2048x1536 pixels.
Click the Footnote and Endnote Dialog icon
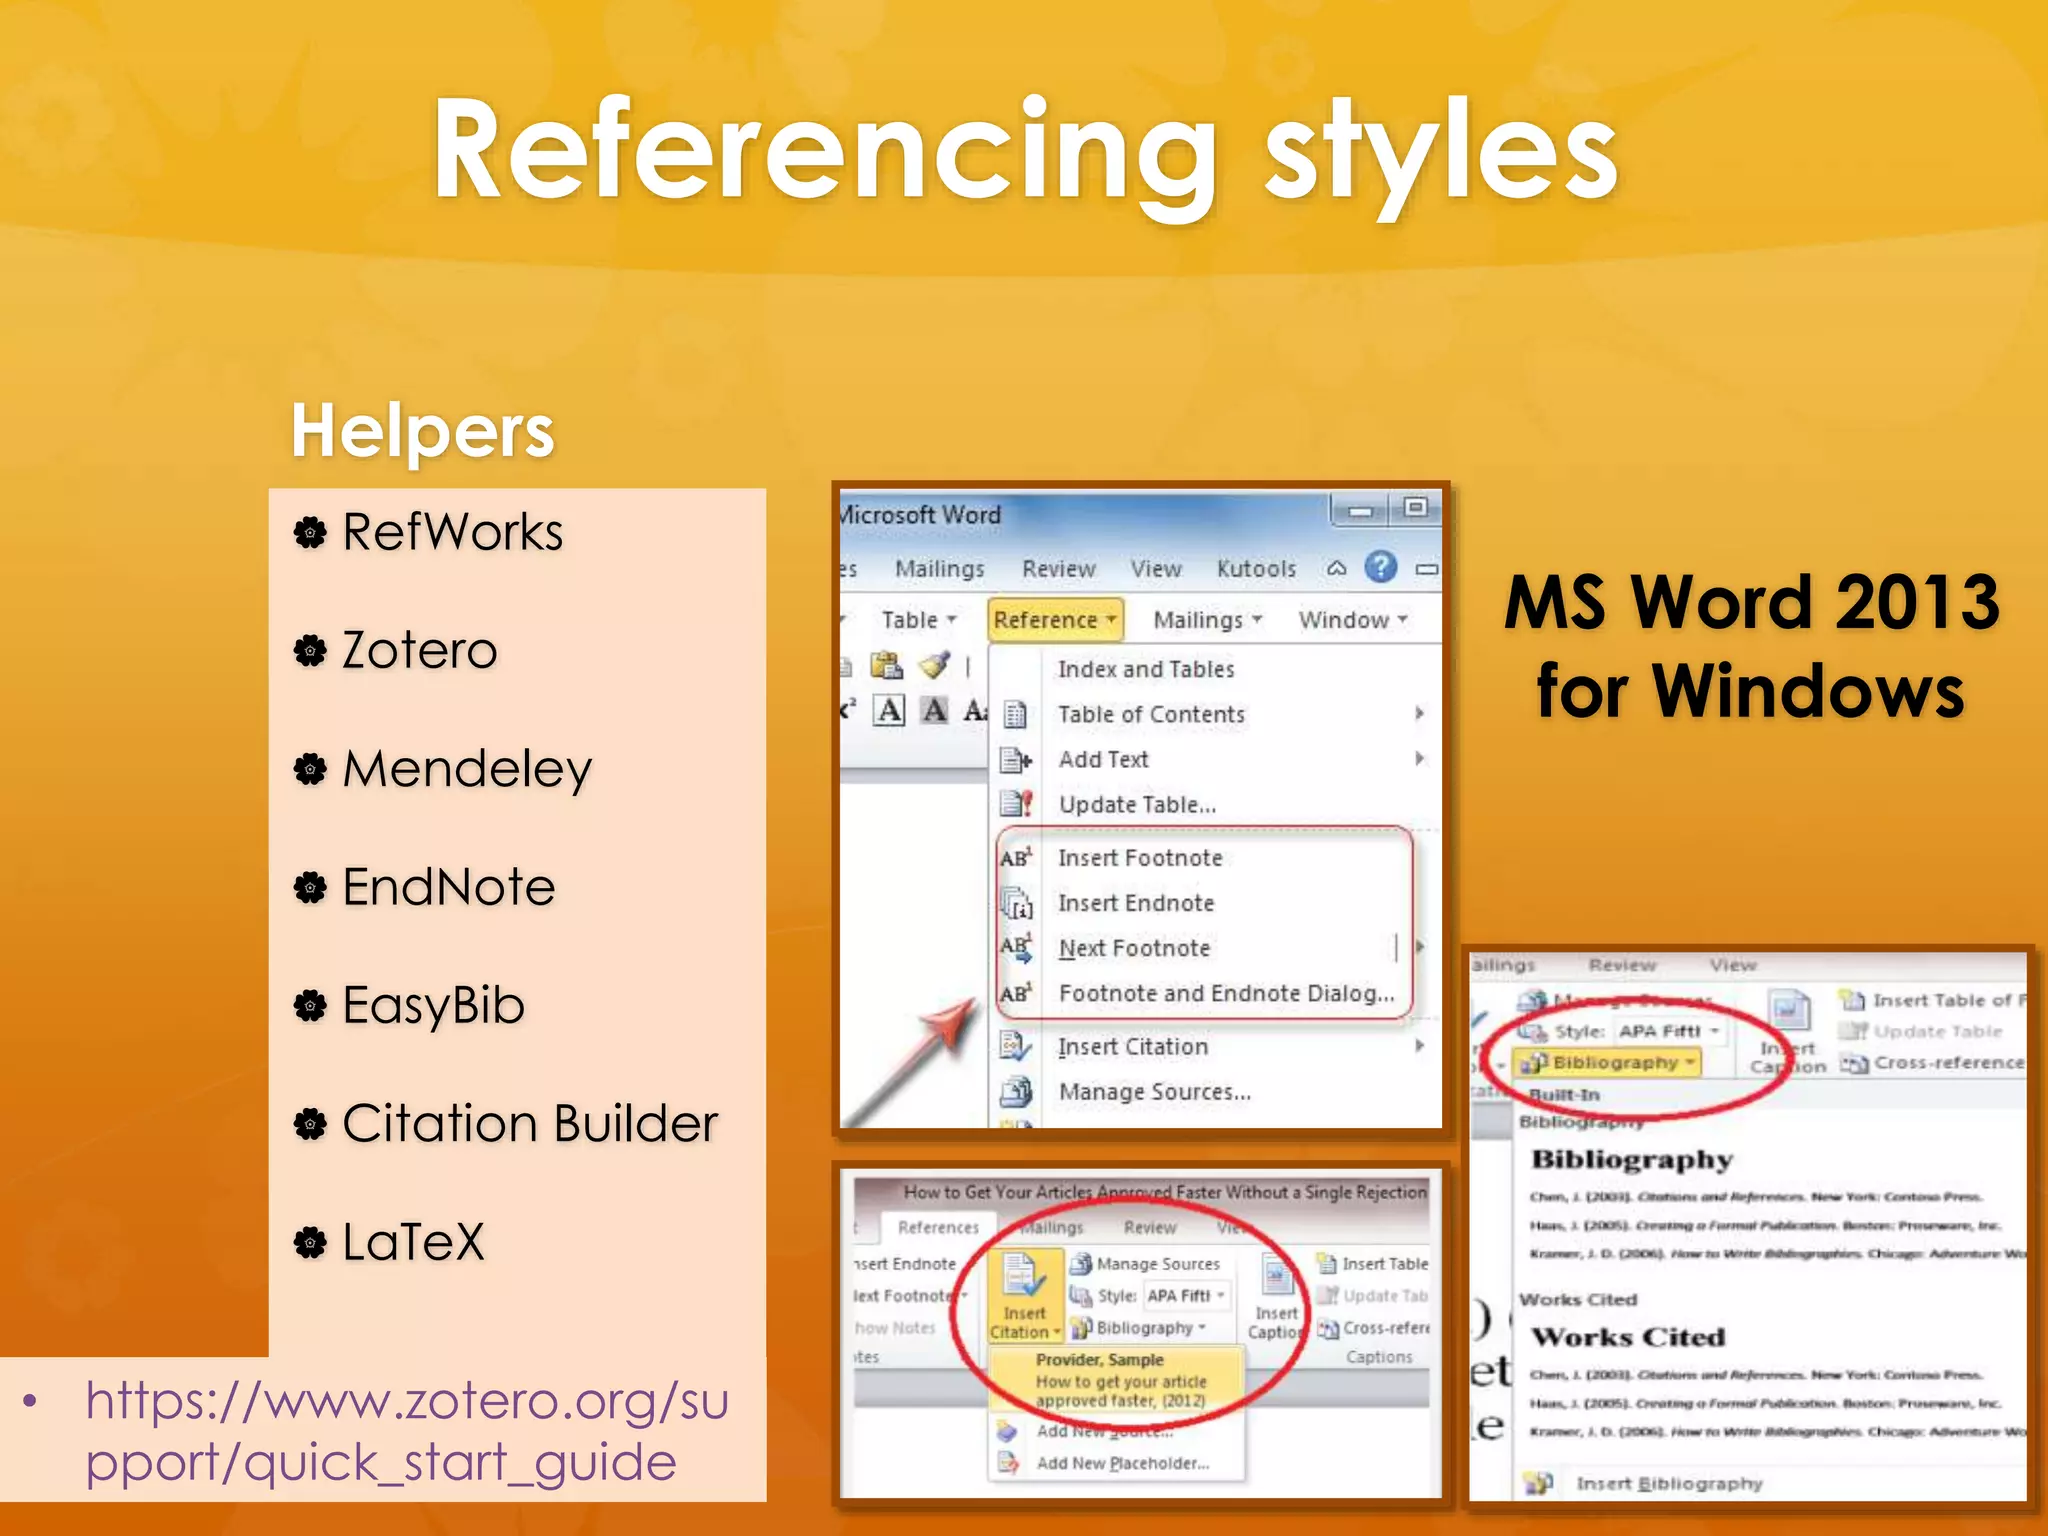tap(1016, 993)
